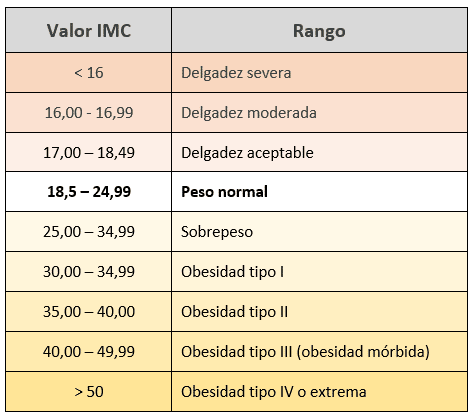This screenshot has width=474, height=420.
Task: Click the '17,00 – 18,49' cell
Action: pos(89,152)
